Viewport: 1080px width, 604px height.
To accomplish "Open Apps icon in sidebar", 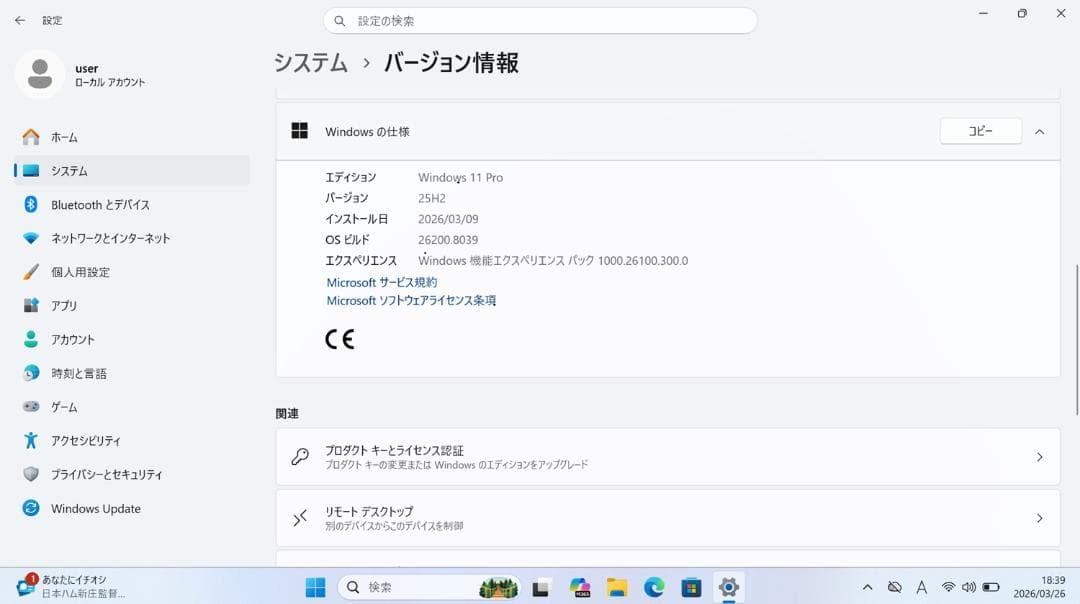I will (x=31, y=305).
